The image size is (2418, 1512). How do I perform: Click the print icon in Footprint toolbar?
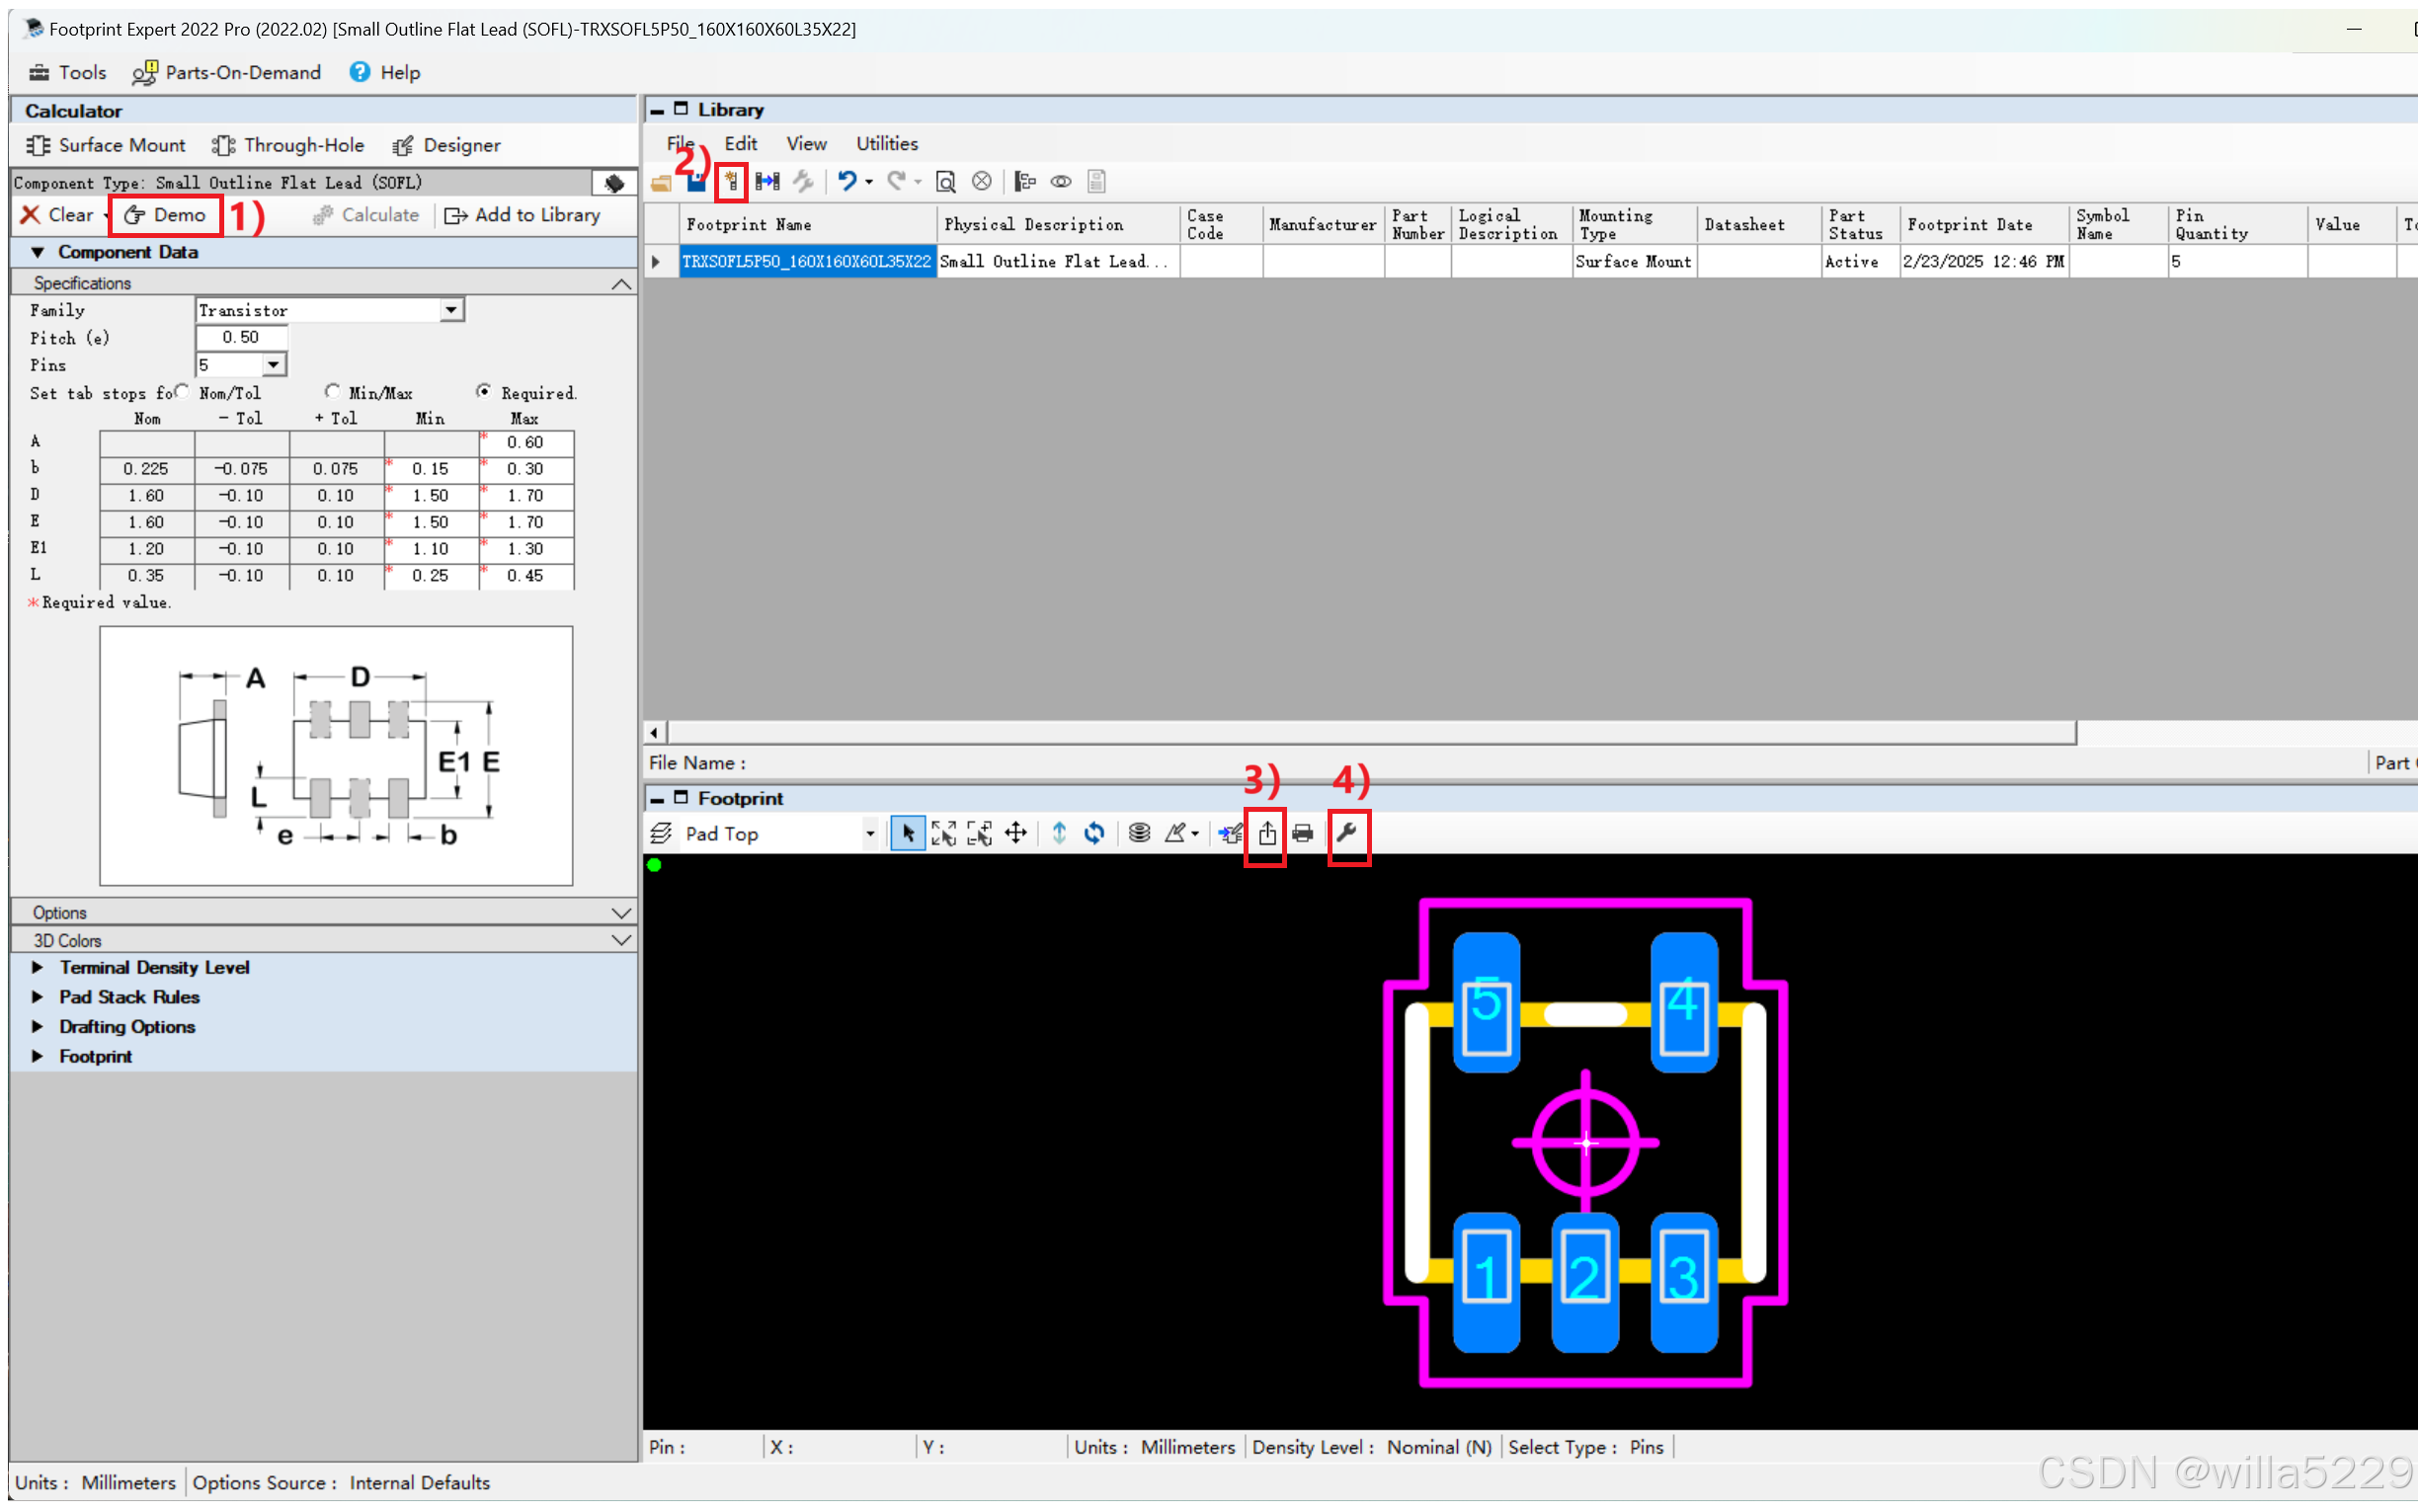point(1303,833)
